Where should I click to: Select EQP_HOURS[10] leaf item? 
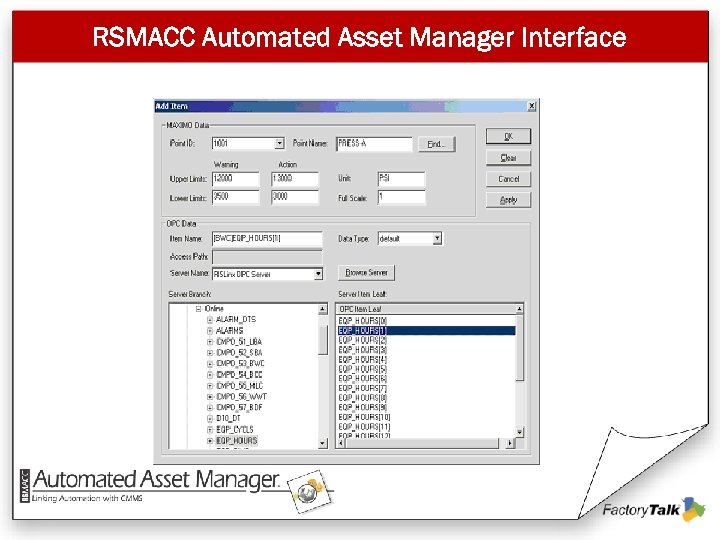[365, 417]
